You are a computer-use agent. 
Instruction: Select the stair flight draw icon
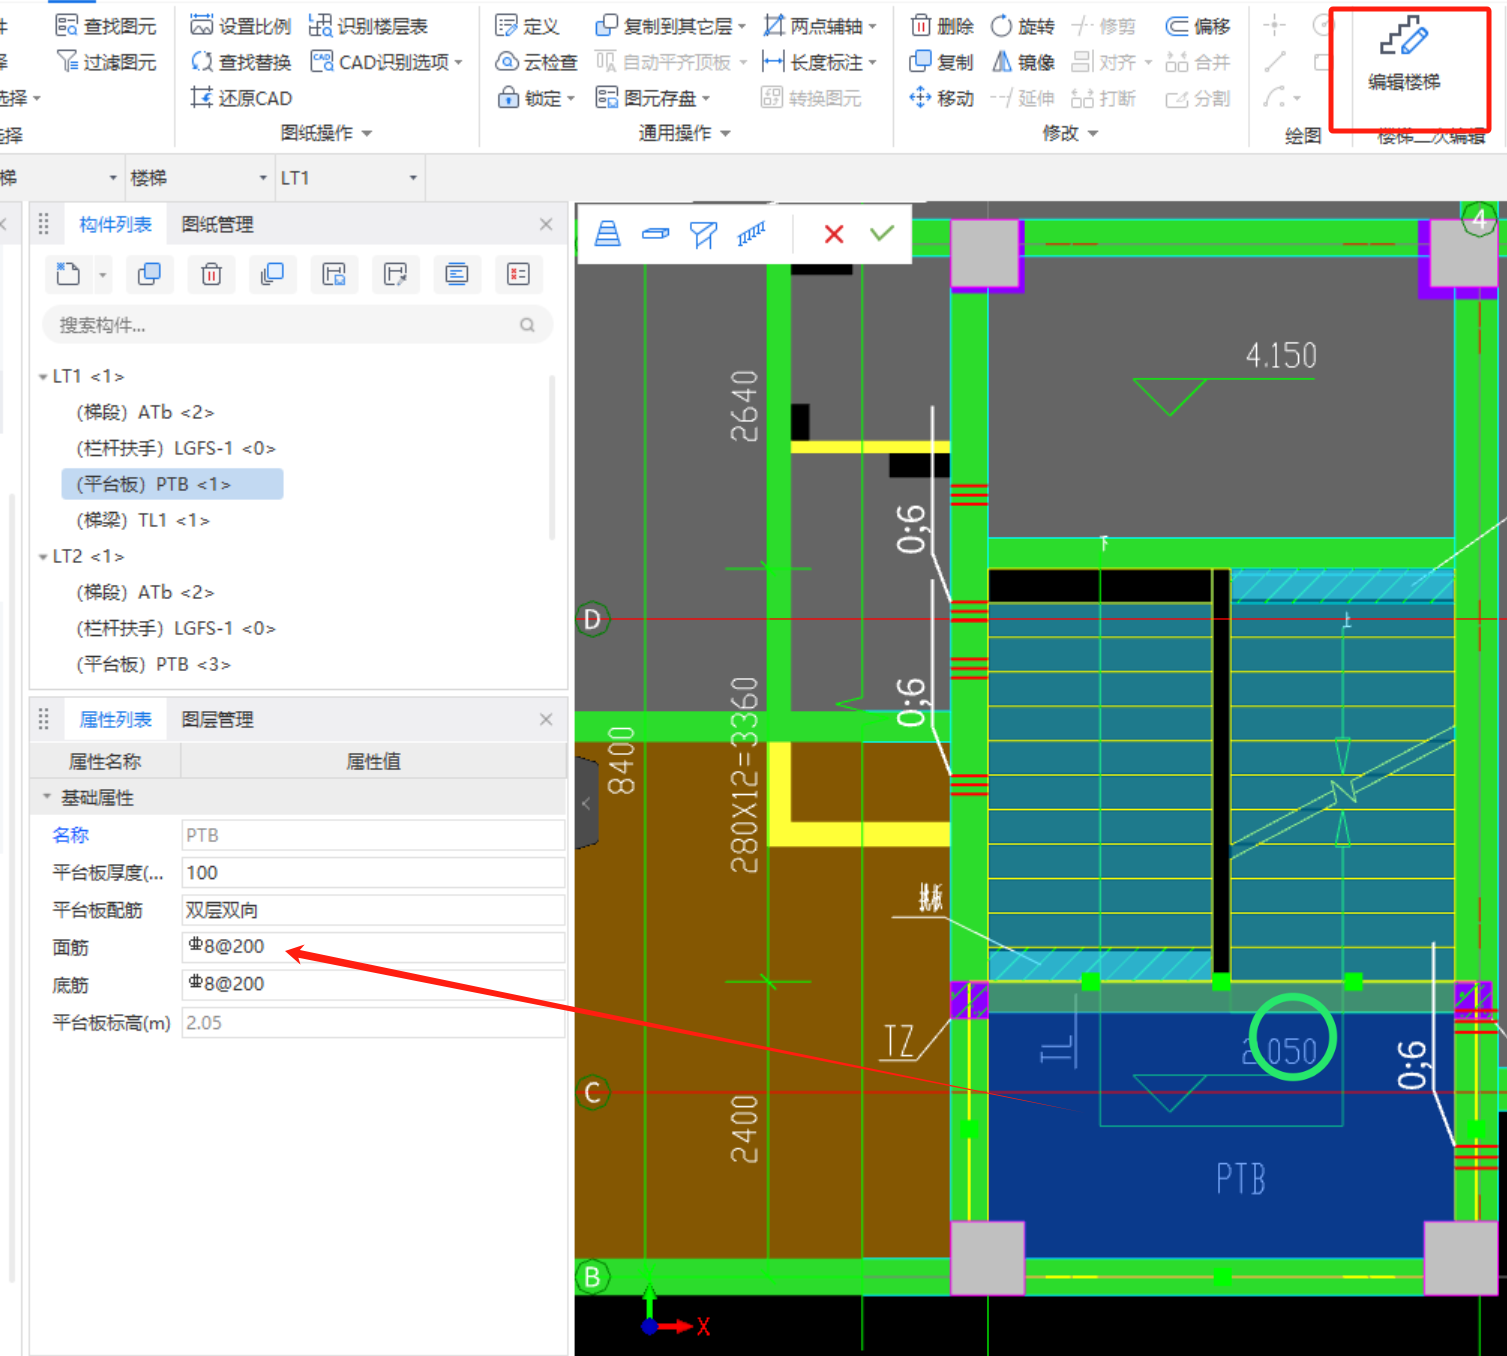607,234
